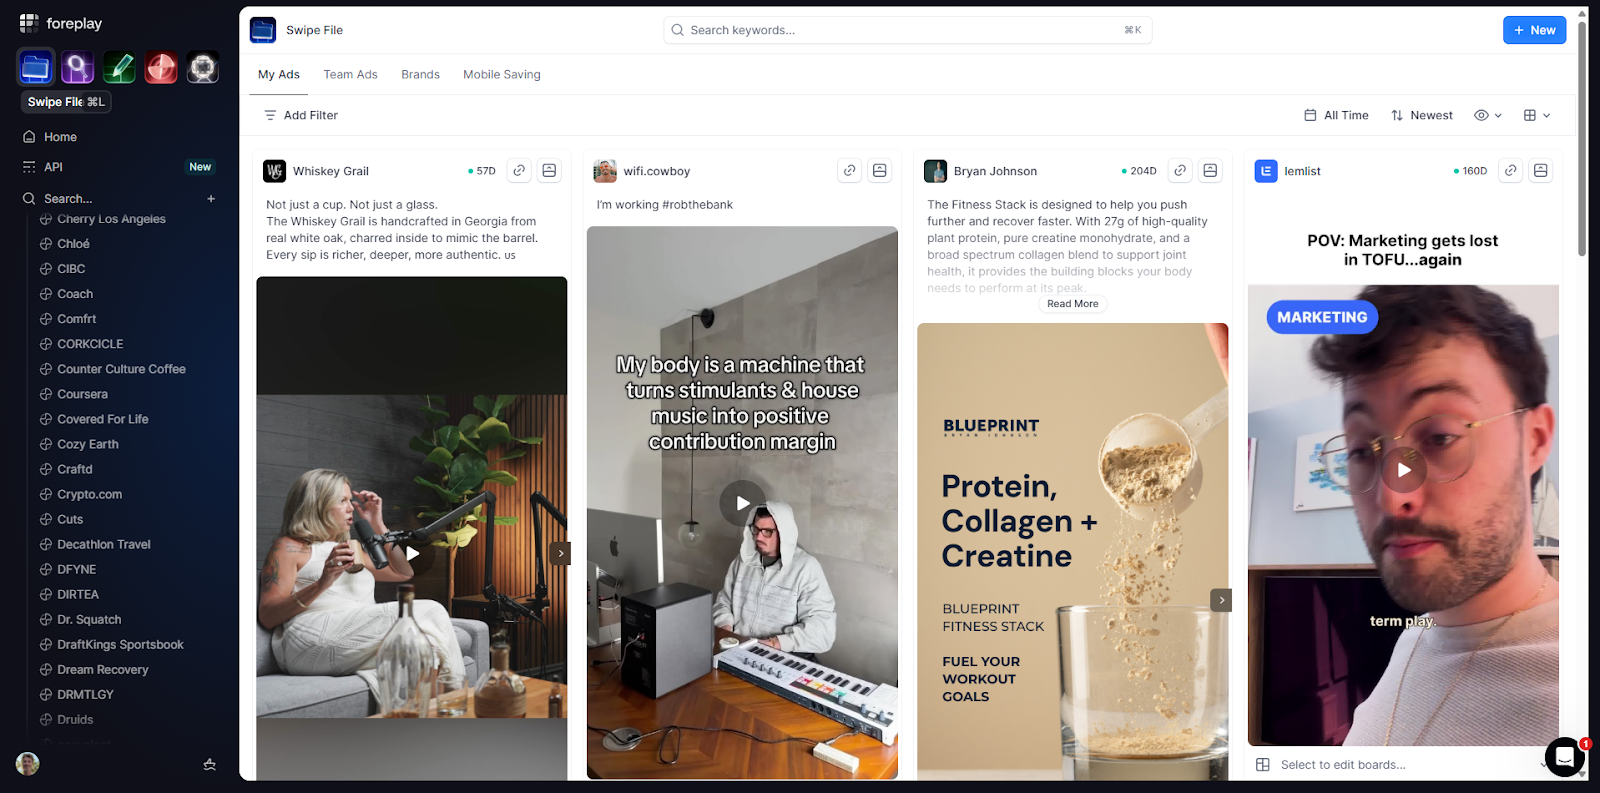This screenshot has width=1600, height=793.
Task: Play the wifi.cowboy video
Action: coord(742,503)
